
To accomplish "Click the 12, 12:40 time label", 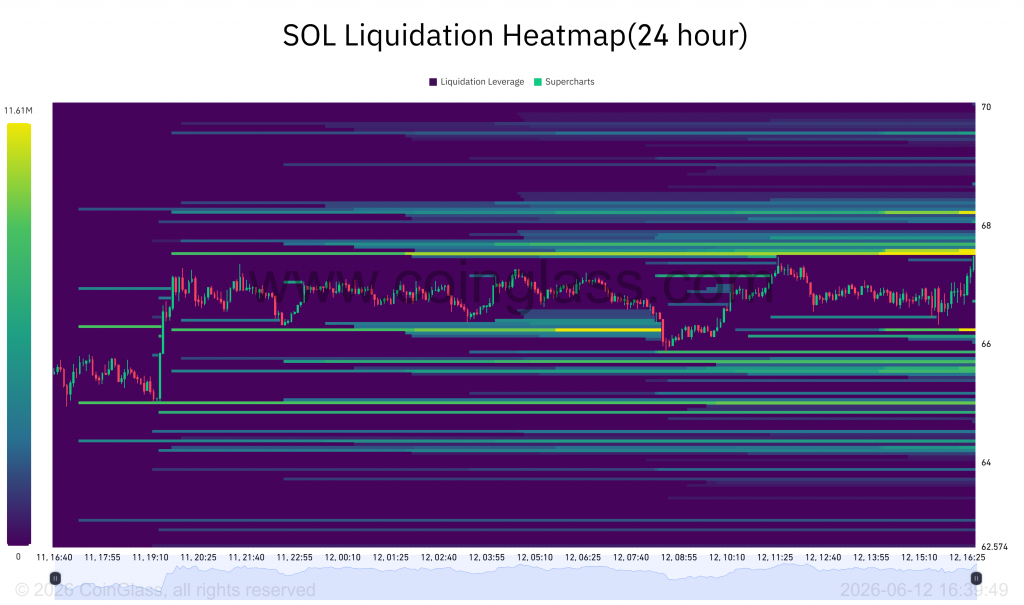I will pos(823,557).
